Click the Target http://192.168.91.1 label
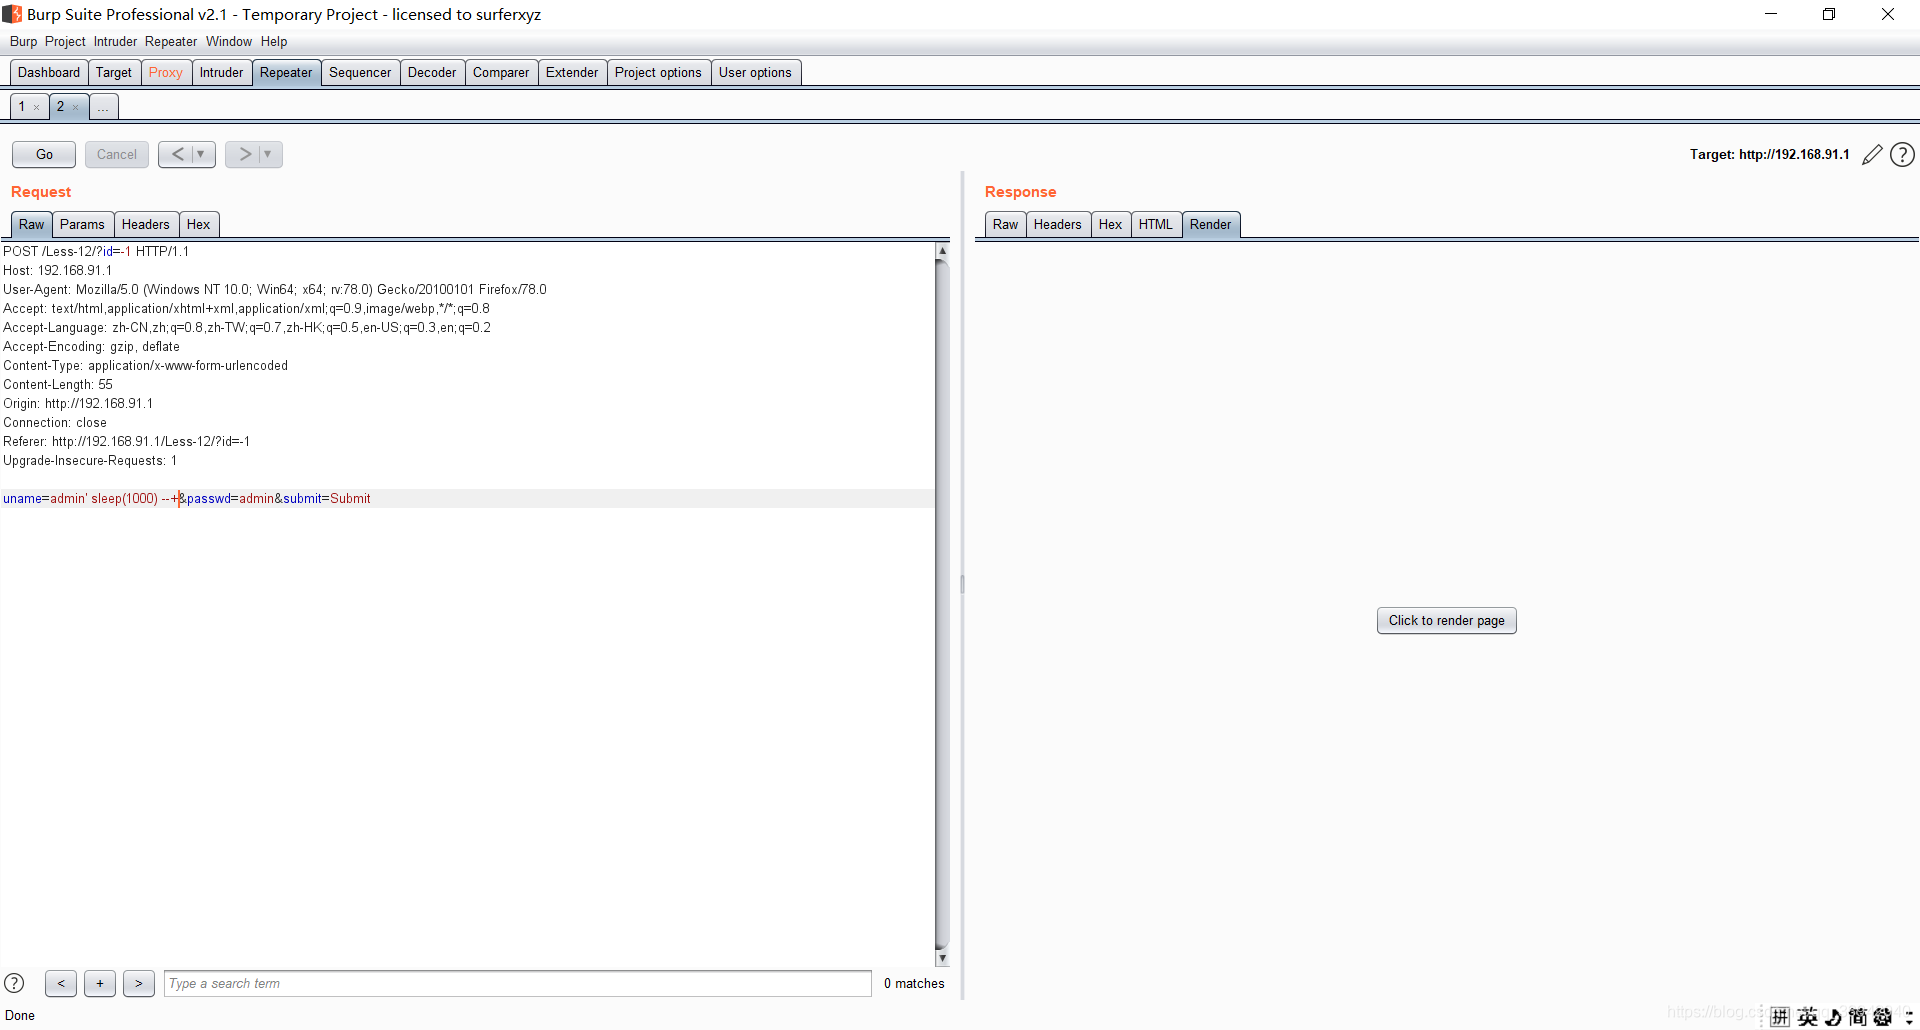This screenshot has width=1920, height=1030. tap(1769, 155)
